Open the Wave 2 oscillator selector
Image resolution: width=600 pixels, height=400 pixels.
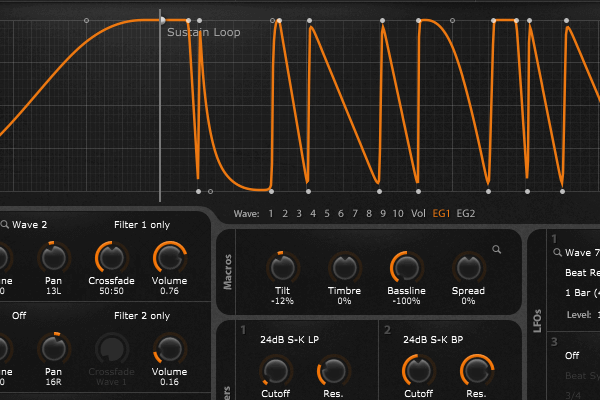click(x=29, y=225)
